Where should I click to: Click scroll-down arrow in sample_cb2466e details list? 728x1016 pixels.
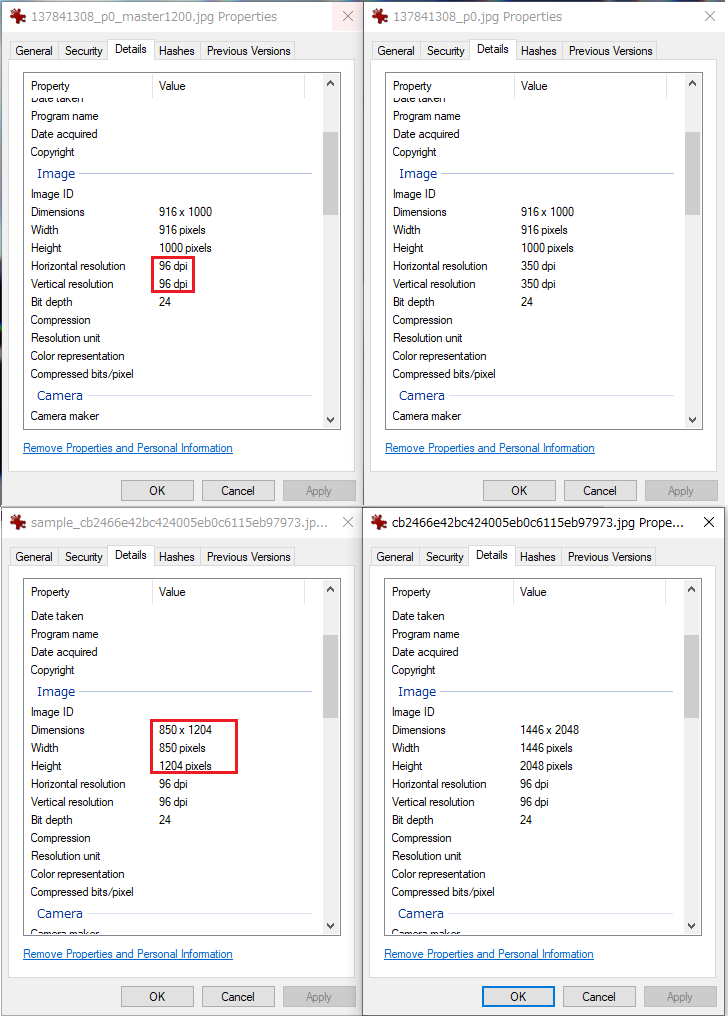330,926
